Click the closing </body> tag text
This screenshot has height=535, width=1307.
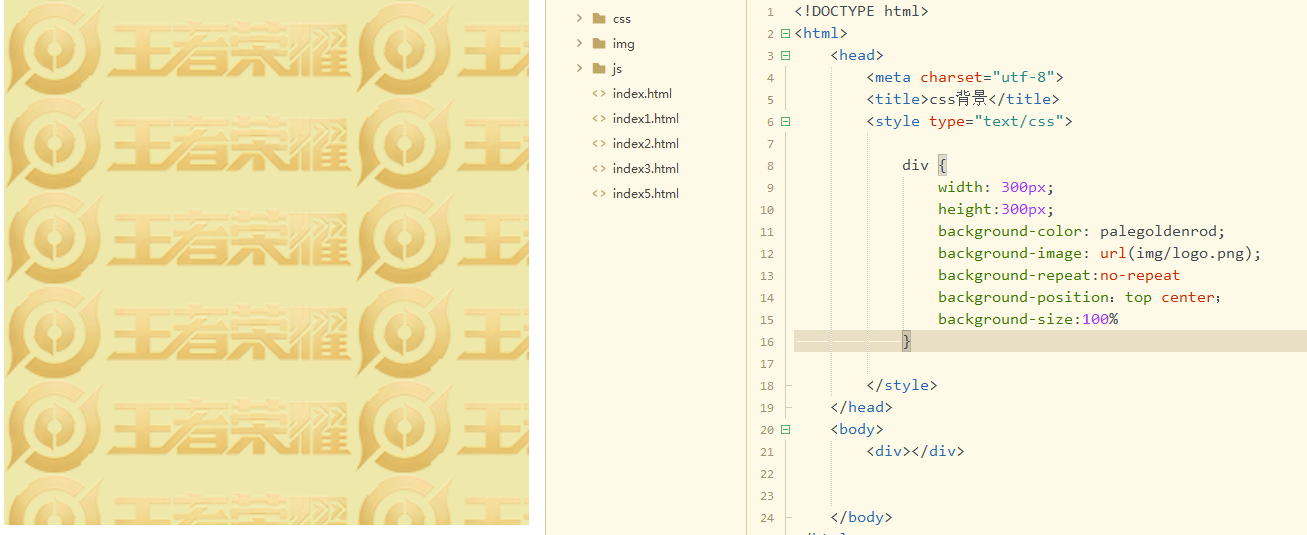(x=861, y=517)
